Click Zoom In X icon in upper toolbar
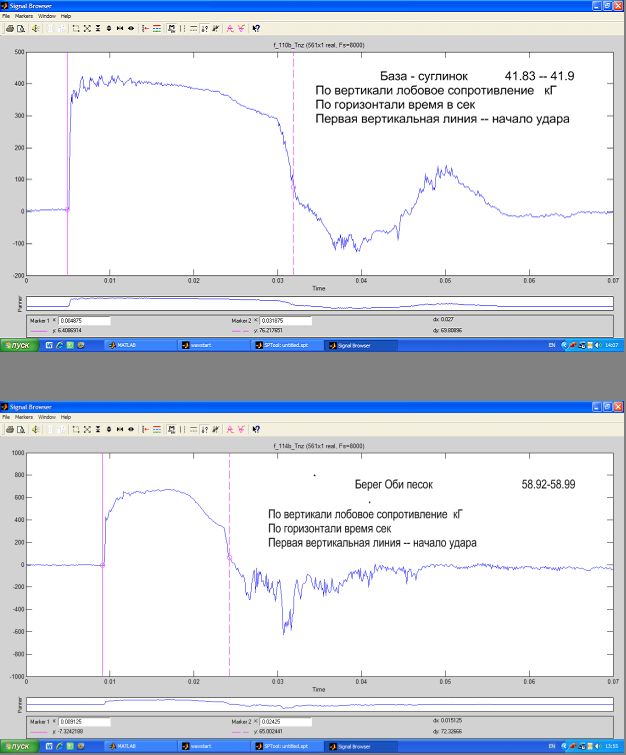626x755 pixels. tap(120, 29)
